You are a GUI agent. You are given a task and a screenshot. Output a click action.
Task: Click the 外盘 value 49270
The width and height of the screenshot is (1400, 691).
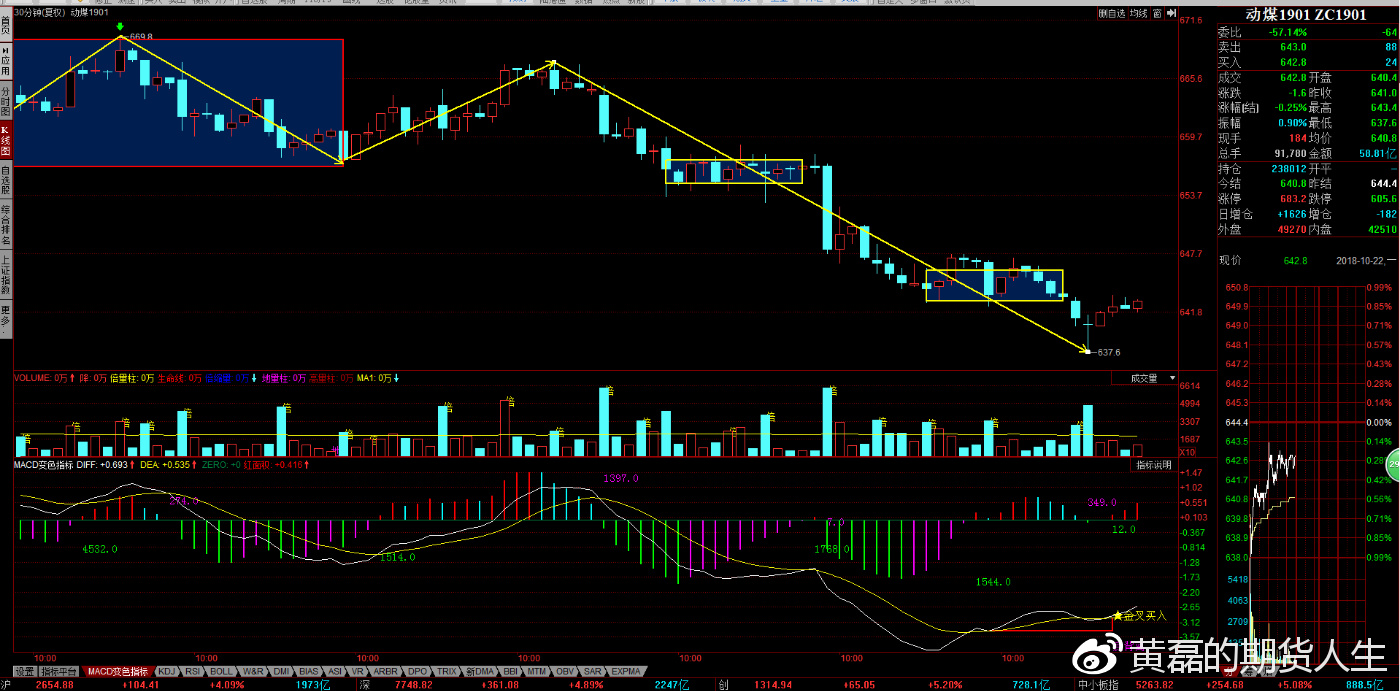pyautogui.click(x=1290, y=229)
